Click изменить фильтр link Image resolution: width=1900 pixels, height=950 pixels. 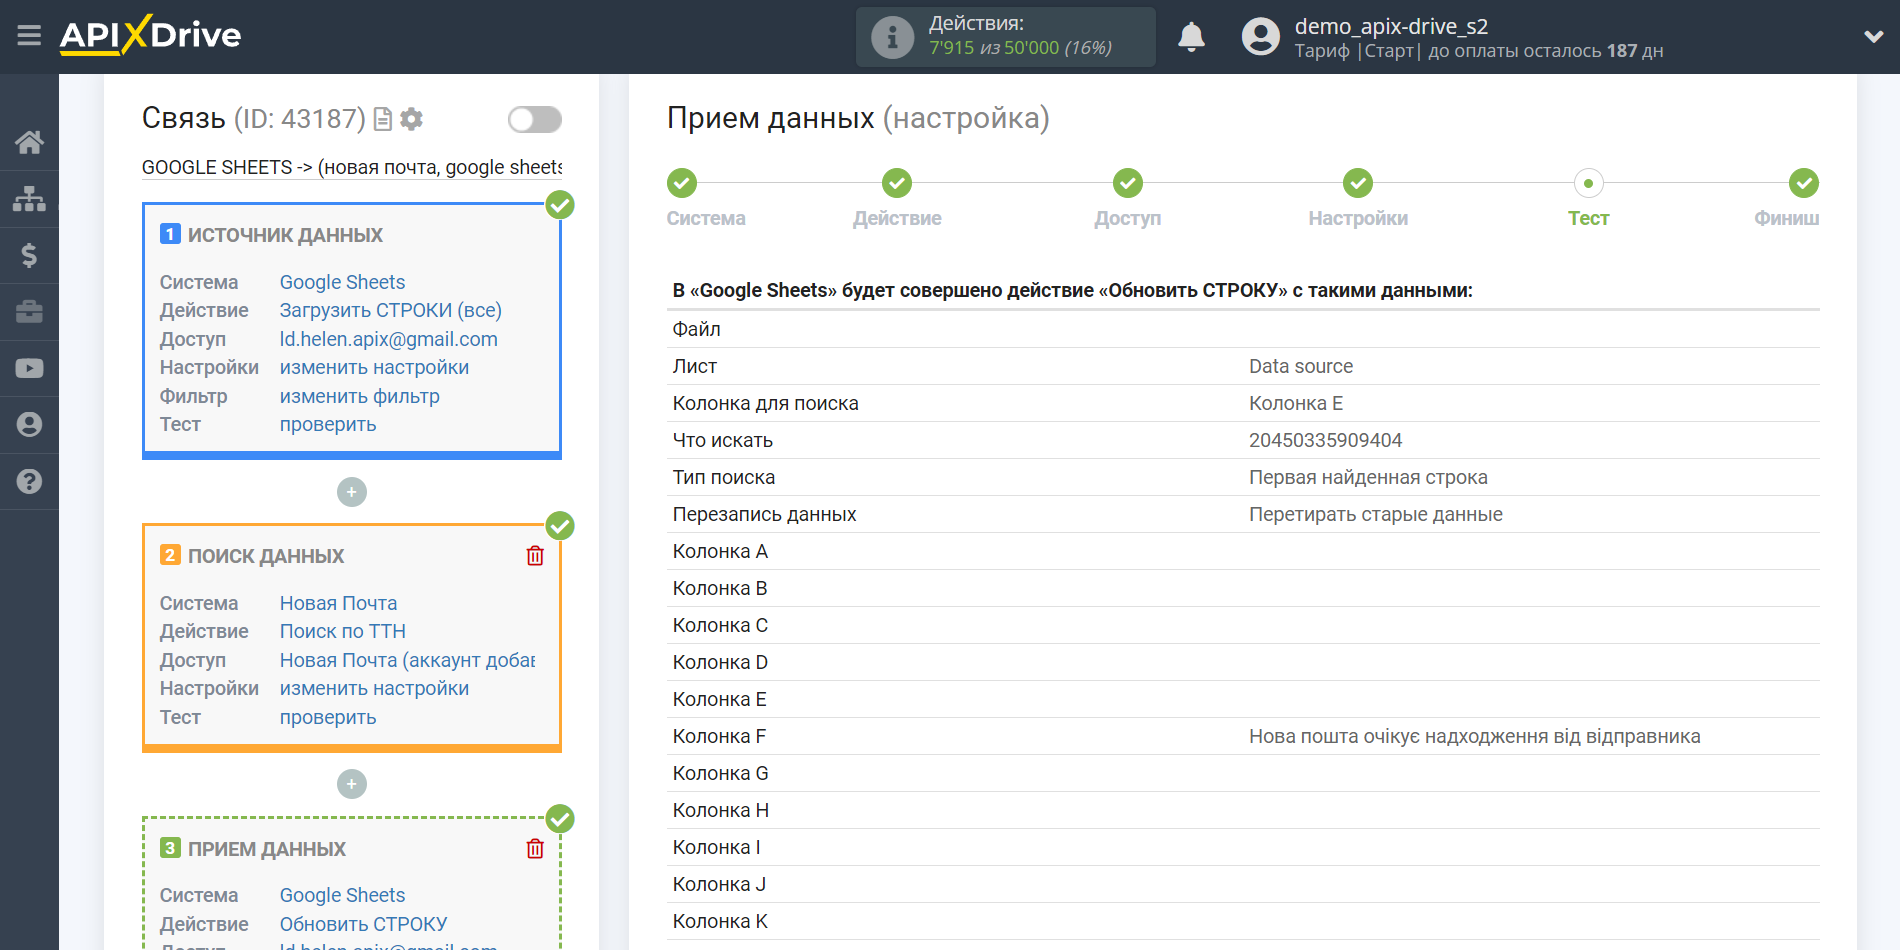[x=359, y=396]
